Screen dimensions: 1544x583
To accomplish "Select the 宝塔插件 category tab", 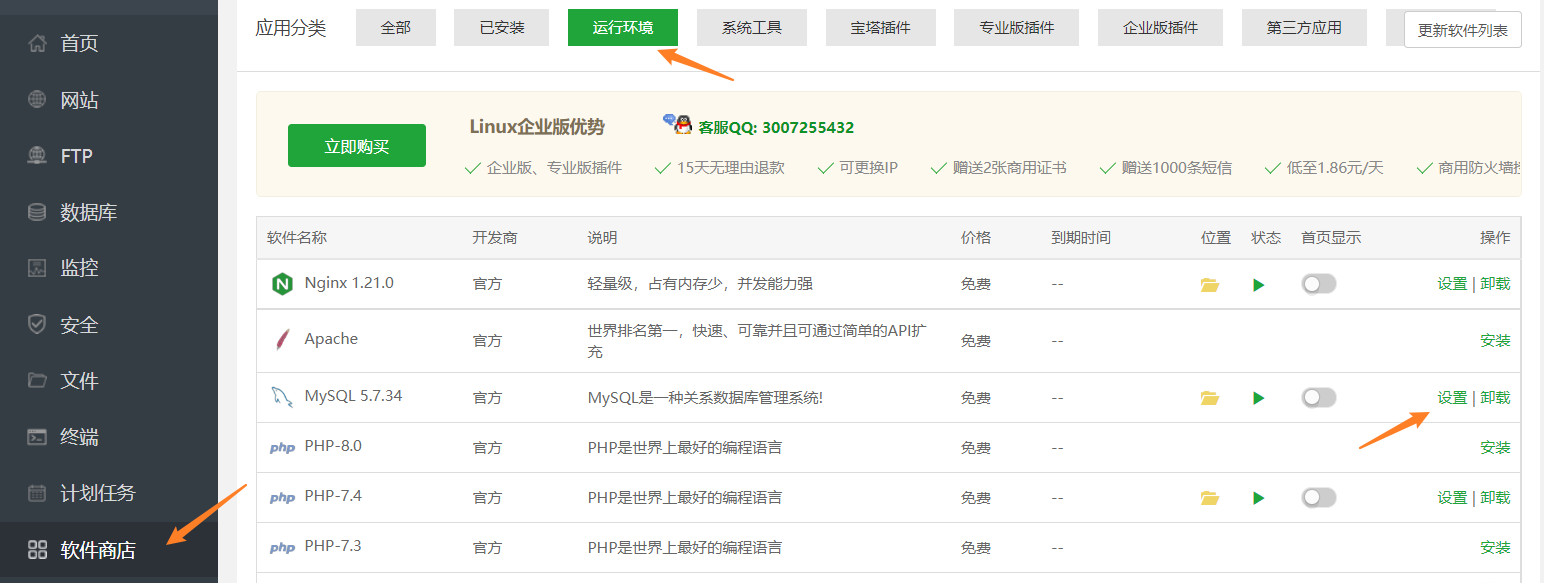I will pyautogui.click(x=881, y=27).
